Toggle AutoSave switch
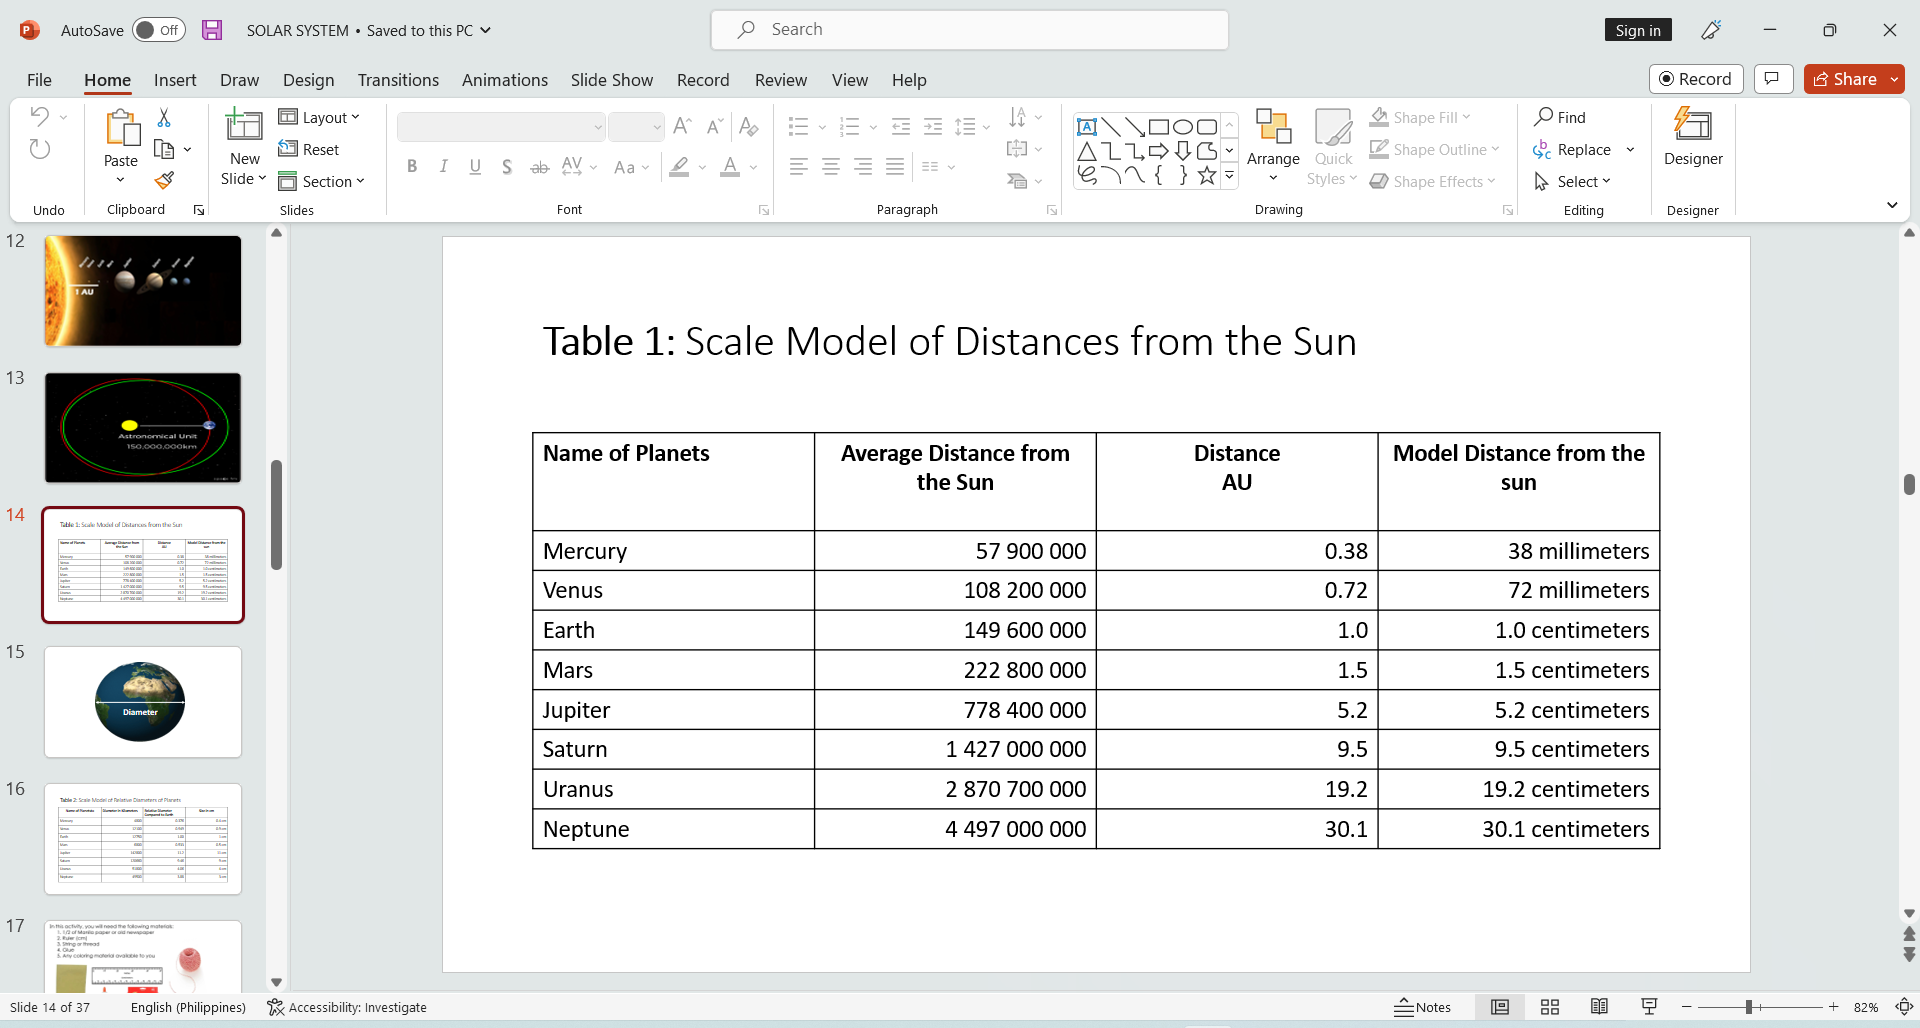 pos(158,30)
